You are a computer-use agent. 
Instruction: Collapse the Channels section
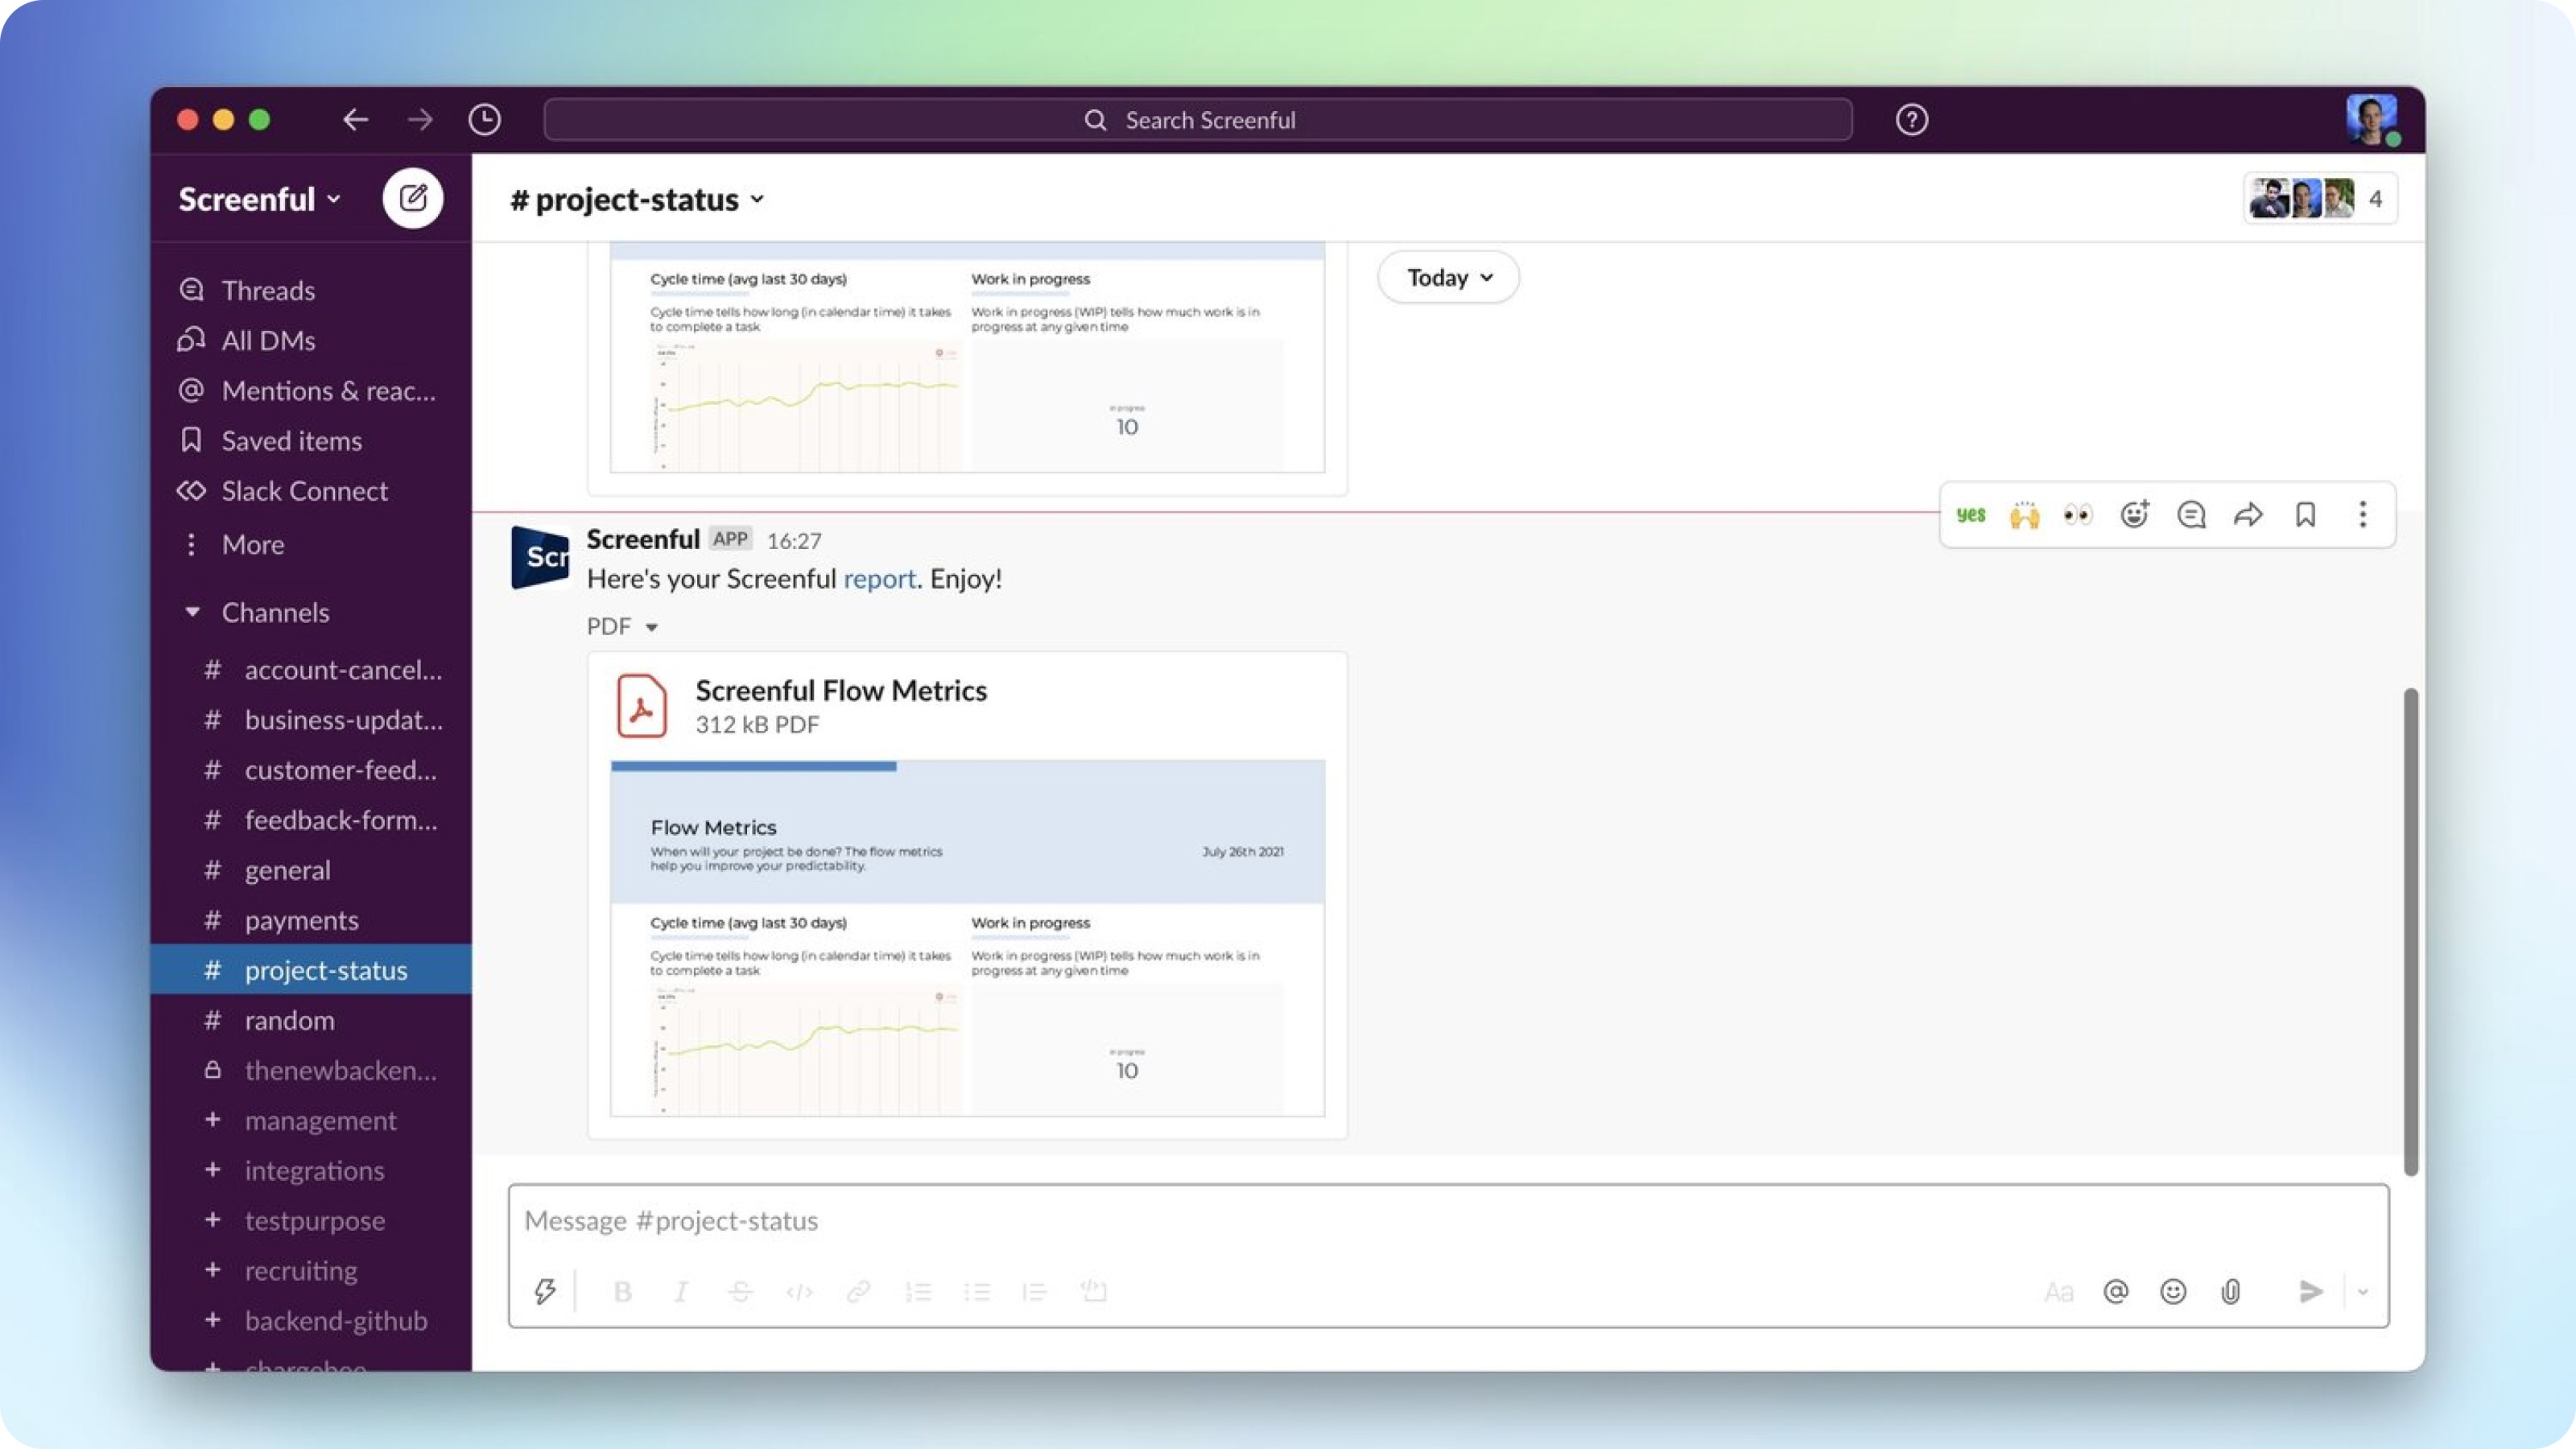pyautogui.click(x=192, y=612)
